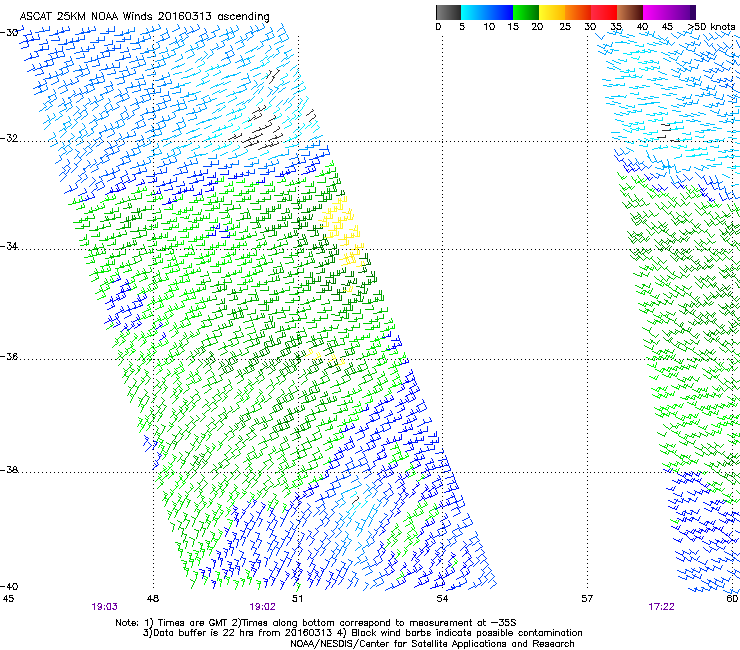
Task: Select the legend's '40' knots label
Action: [642, 27]
